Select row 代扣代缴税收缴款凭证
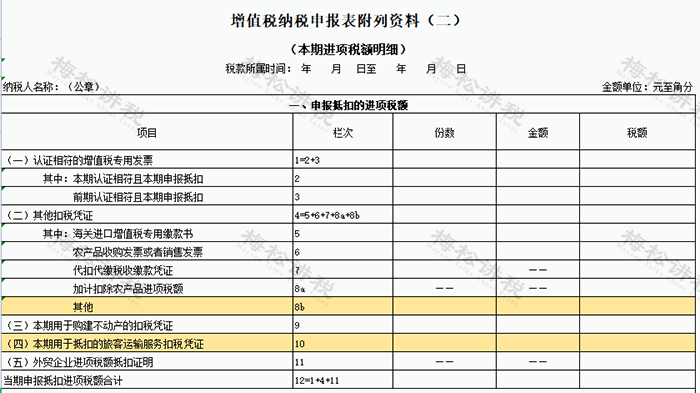This screenshot has width=700, height=393. click(x=147, y=270)
